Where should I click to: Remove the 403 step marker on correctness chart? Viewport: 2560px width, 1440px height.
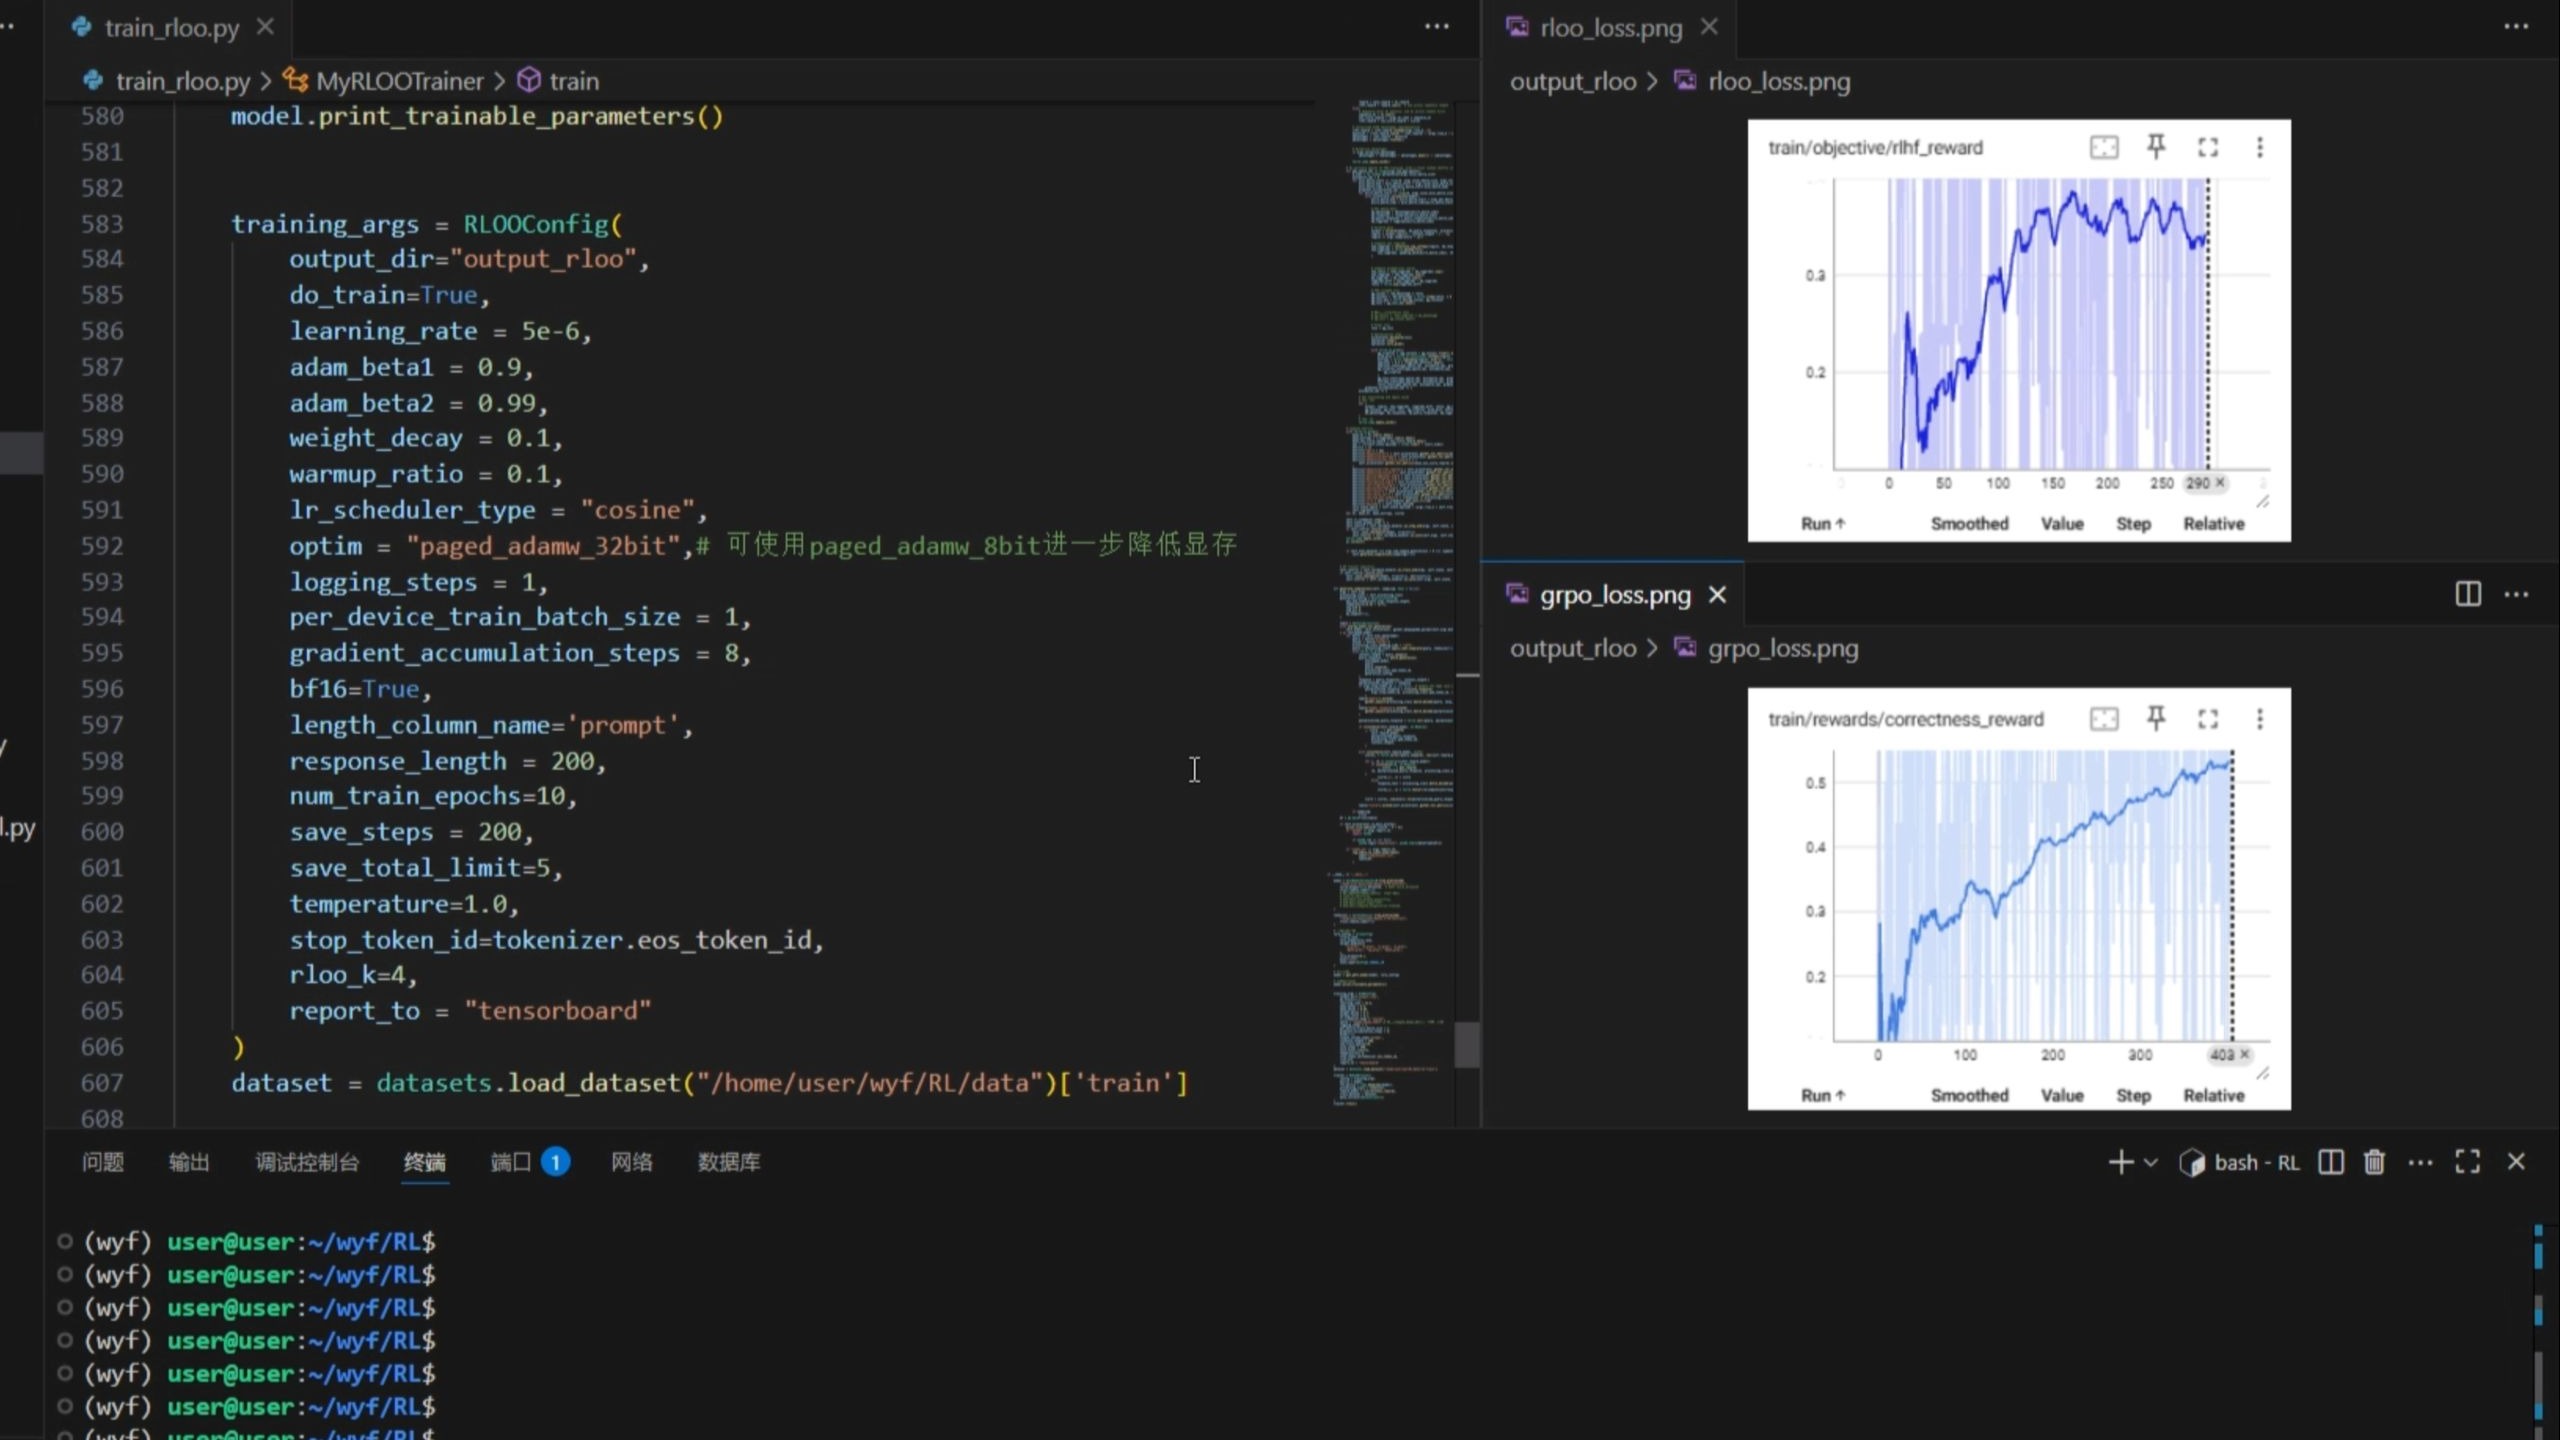[2244, 1055]
